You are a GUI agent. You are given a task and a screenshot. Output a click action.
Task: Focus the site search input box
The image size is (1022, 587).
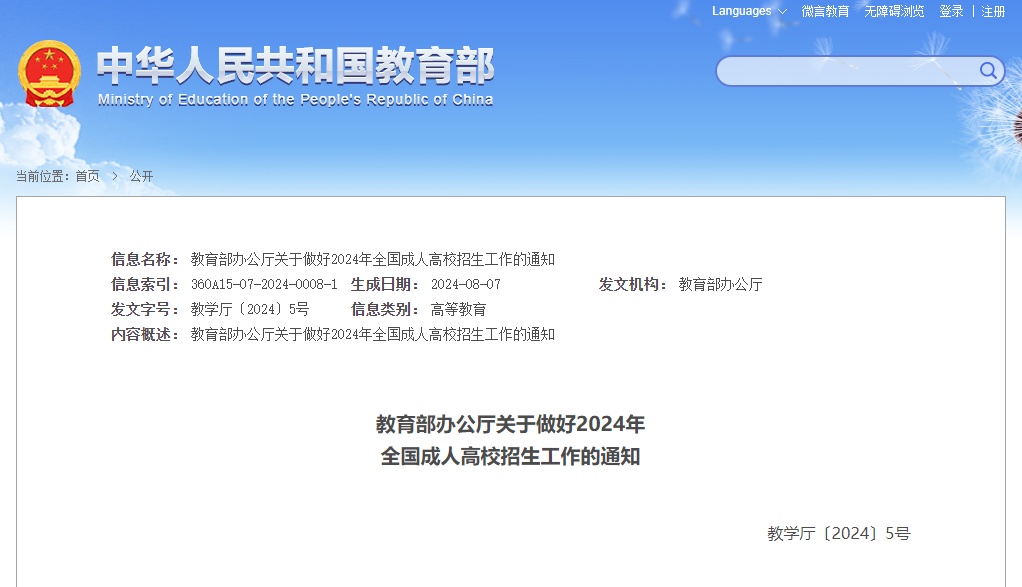click(845, 71)
